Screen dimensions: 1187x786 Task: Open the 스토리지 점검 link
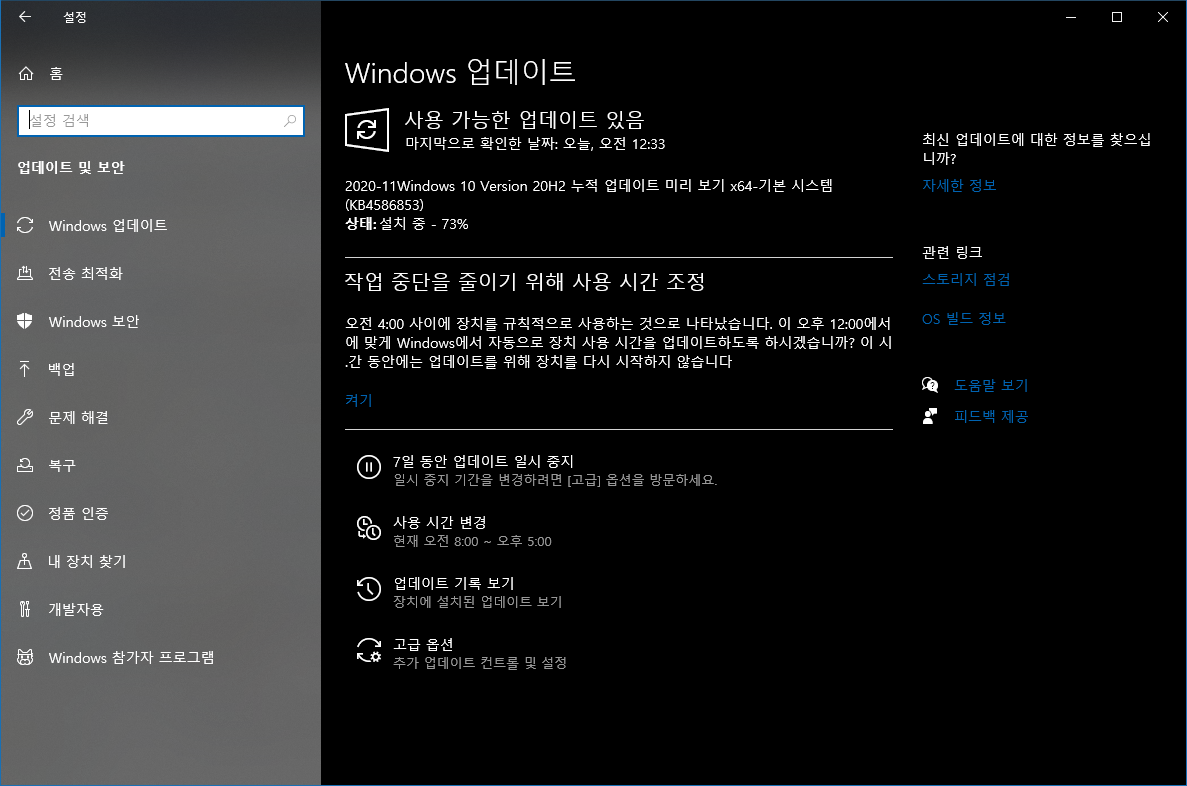[x=966, y=279]
